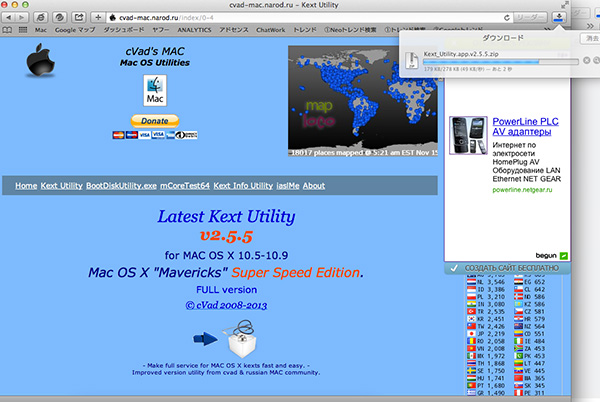Click the blue arrow next to the box
The height and width of the screenshot is (402, 600).
205,339
